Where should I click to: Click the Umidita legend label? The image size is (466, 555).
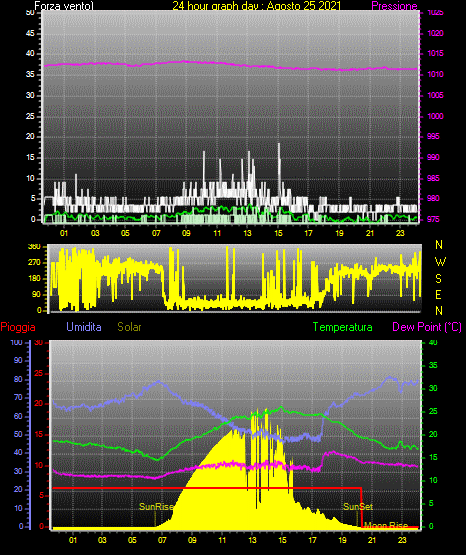click(84, 327)
